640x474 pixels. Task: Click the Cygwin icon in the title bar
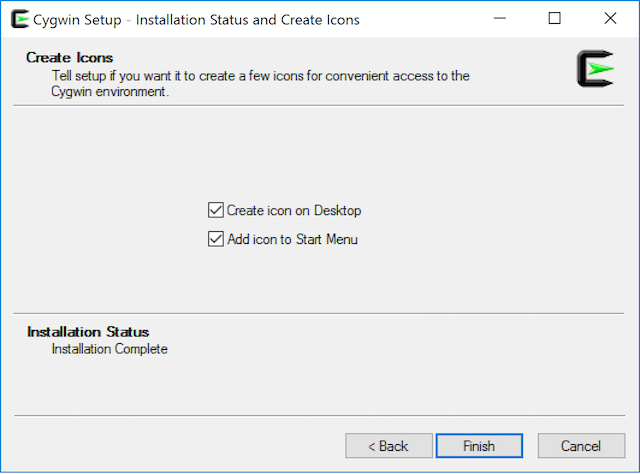(19, 19)
